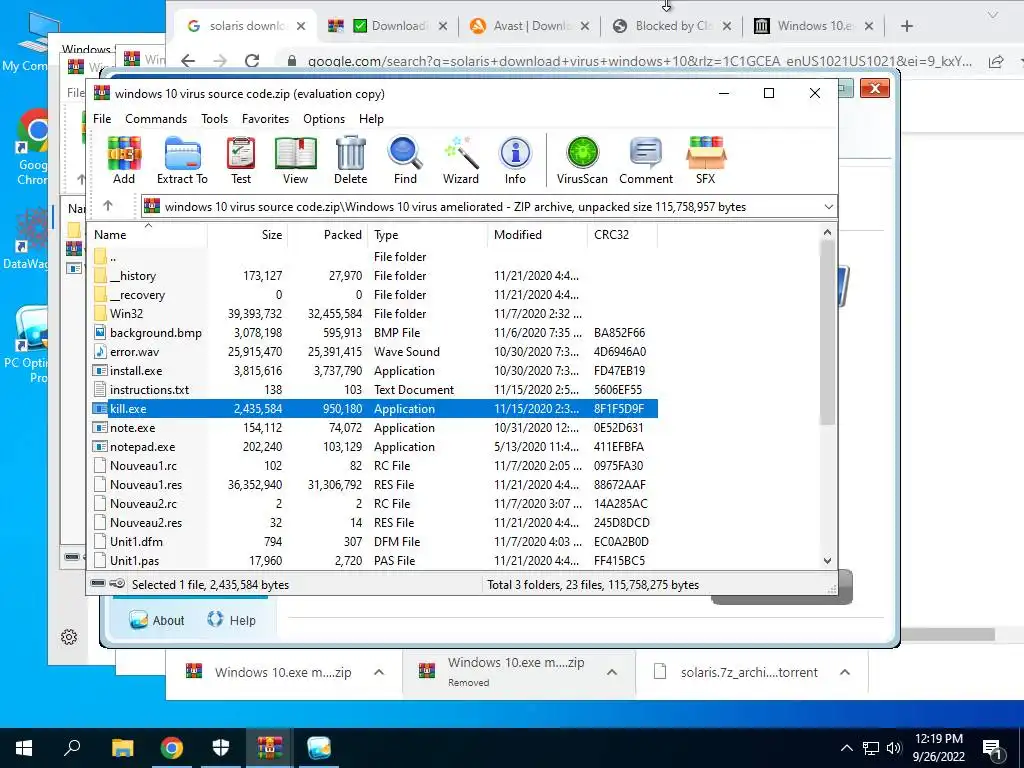Select background.bmp file

(375, 332)
